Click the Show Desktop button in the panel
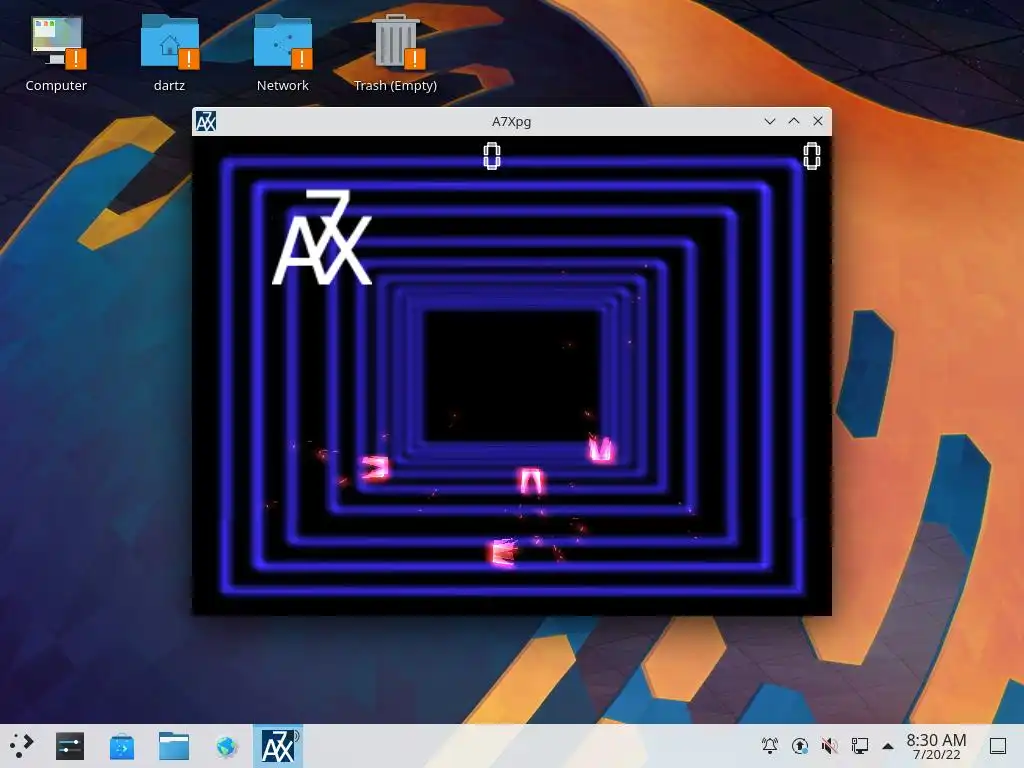Viewport: 1024px width, 768px height. tap(998, 745)
